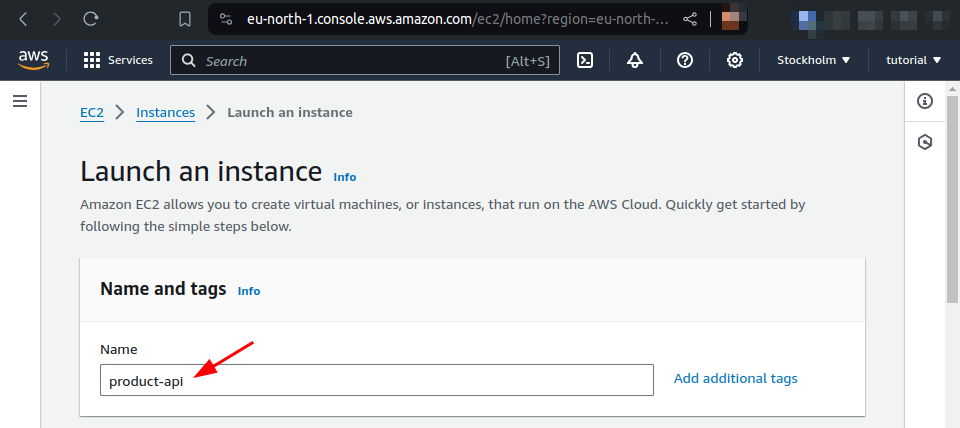Open the Stockholm region dropdown

[x=814, y=60]
